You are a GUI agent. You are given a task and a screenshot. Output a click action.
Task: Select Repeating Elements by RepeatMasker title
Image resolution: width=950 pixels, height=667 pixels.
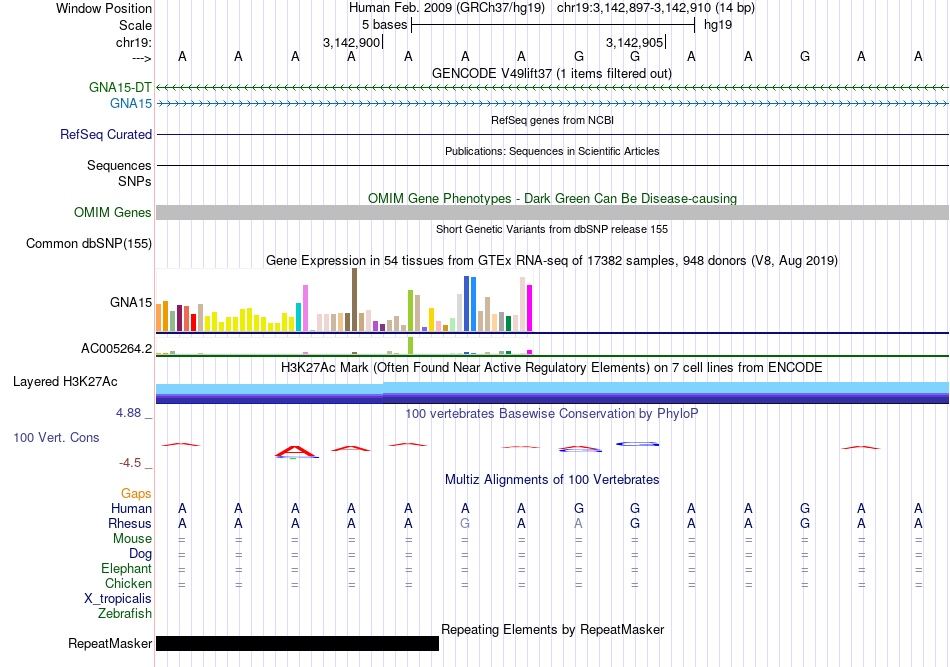pyautogui.click(x=553, y=629)
